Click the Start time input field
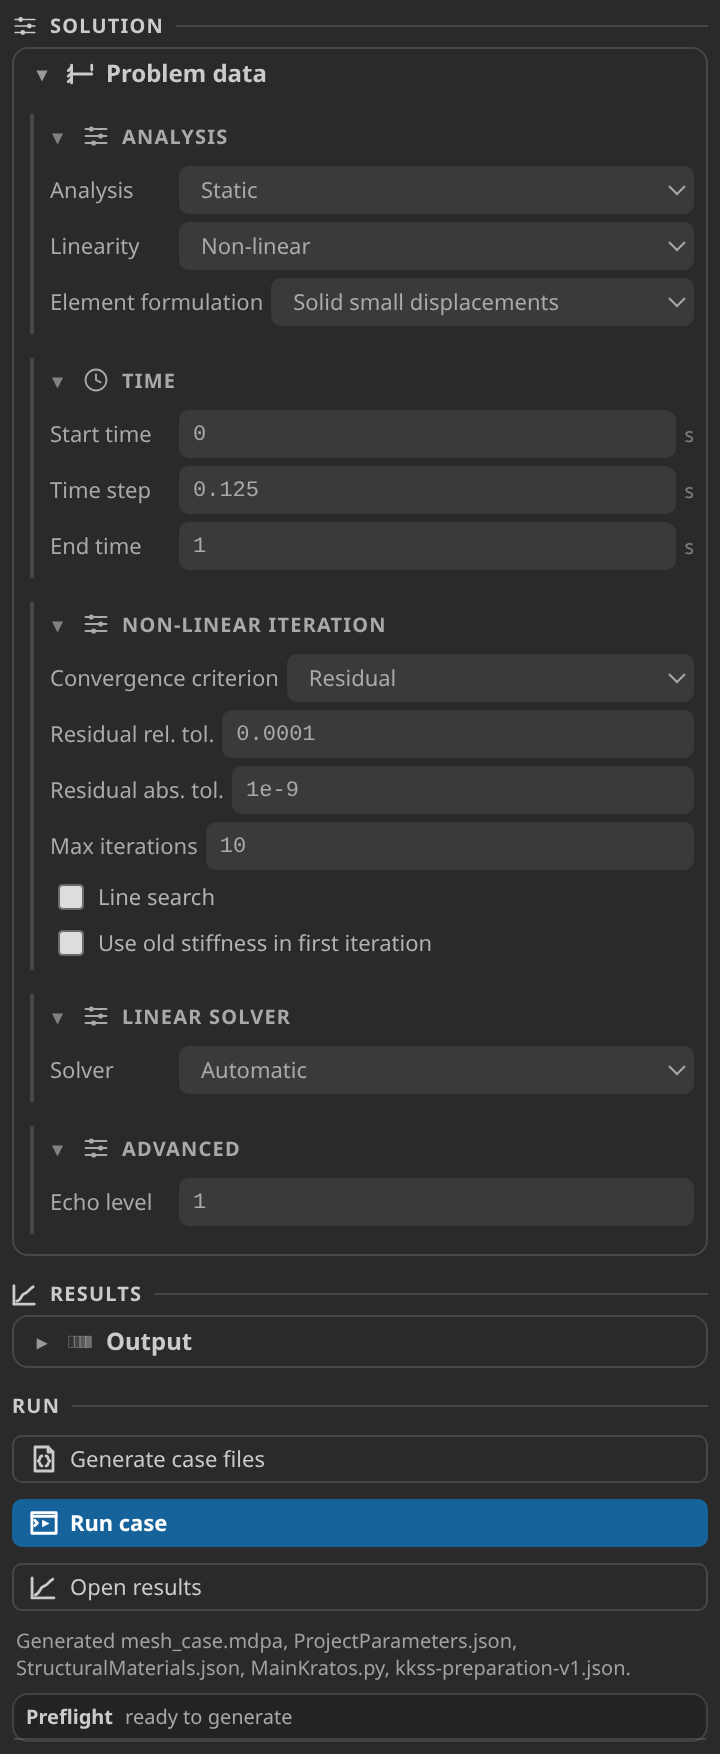This screenshot has width=720, height=1754. (427, 434)
